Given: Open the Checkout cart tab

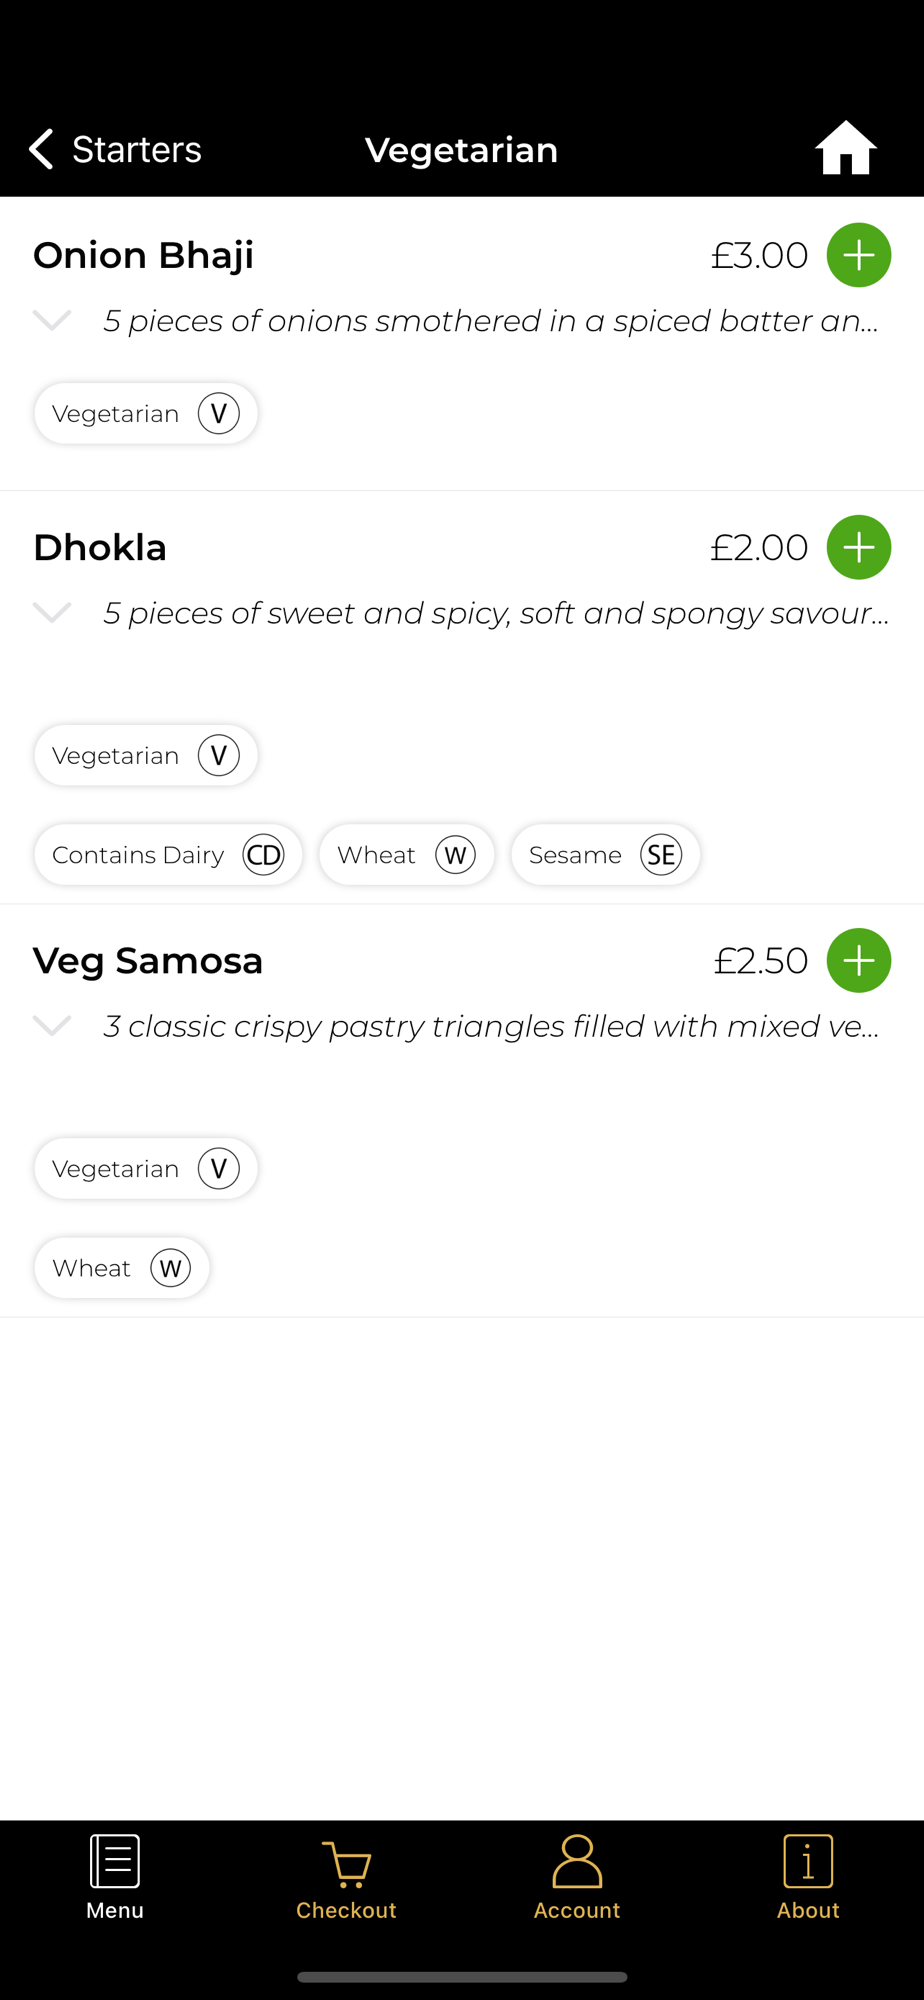Looking at the screenshot, I should click(346, 1877).
